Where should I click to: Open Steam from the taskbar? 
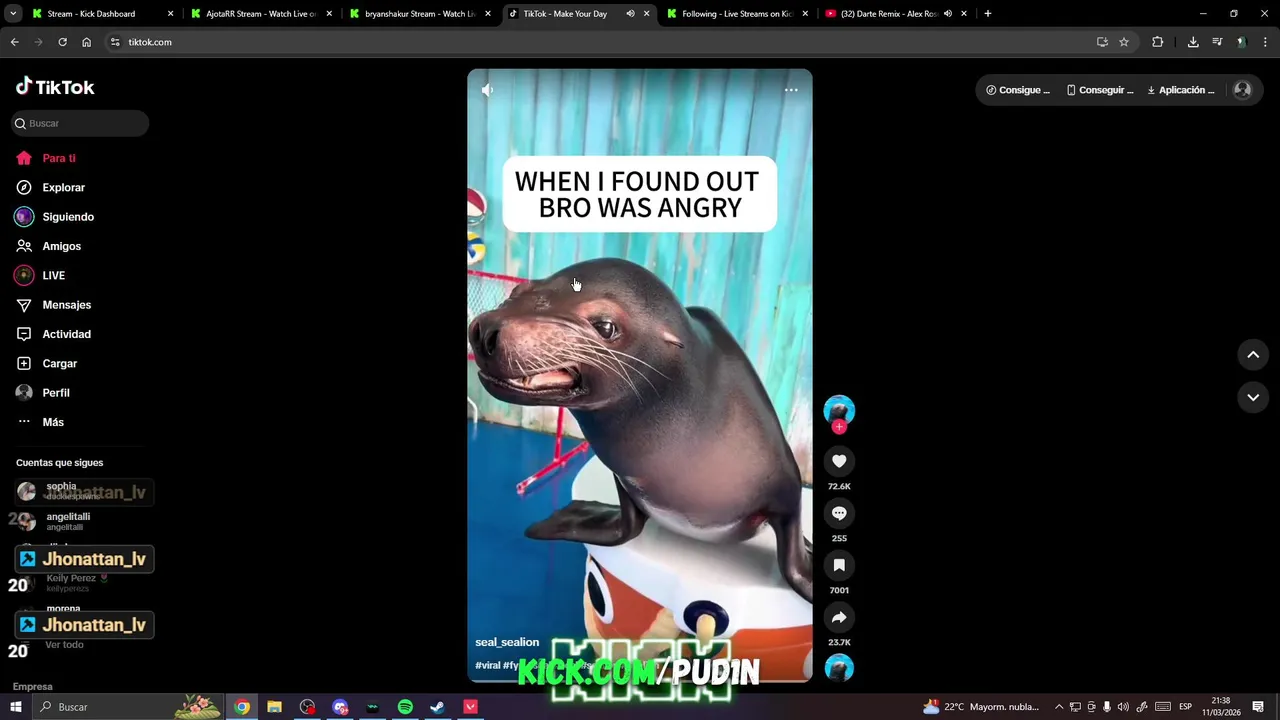(437, 707)
